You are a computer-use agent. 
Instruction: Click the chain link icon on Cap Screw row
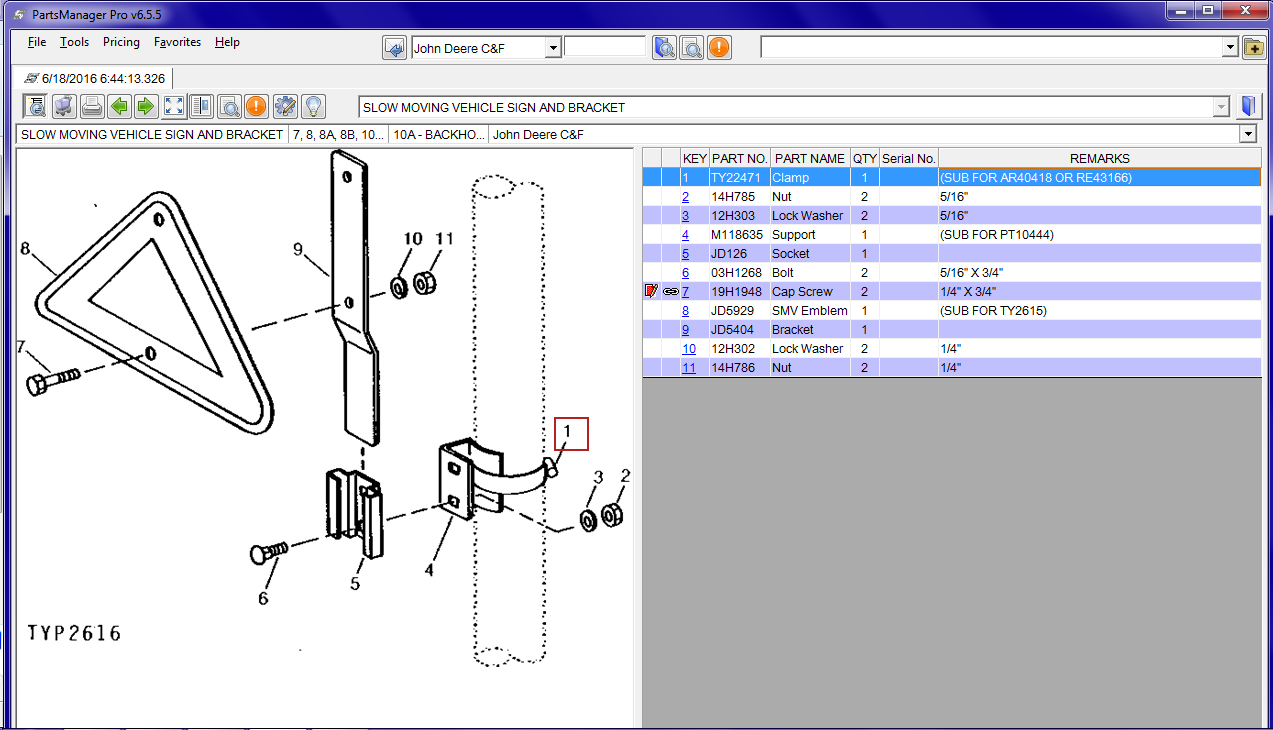pyautogui.click(x=670, y=291)
